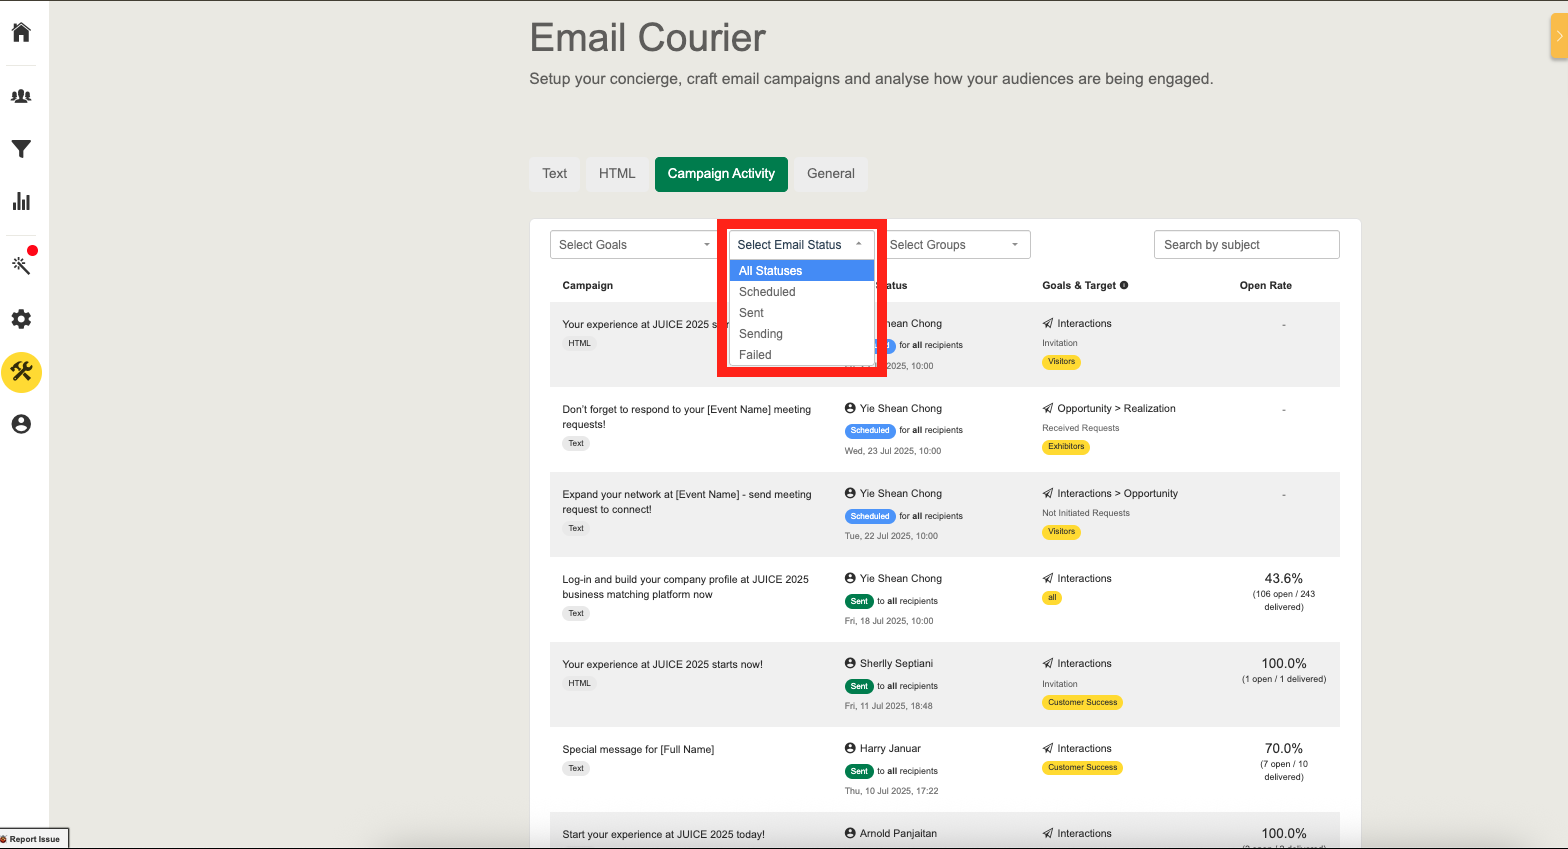Click the Sent badge in Sherlly Septiani's row
1568x849 pixels.
pos(859,686)
